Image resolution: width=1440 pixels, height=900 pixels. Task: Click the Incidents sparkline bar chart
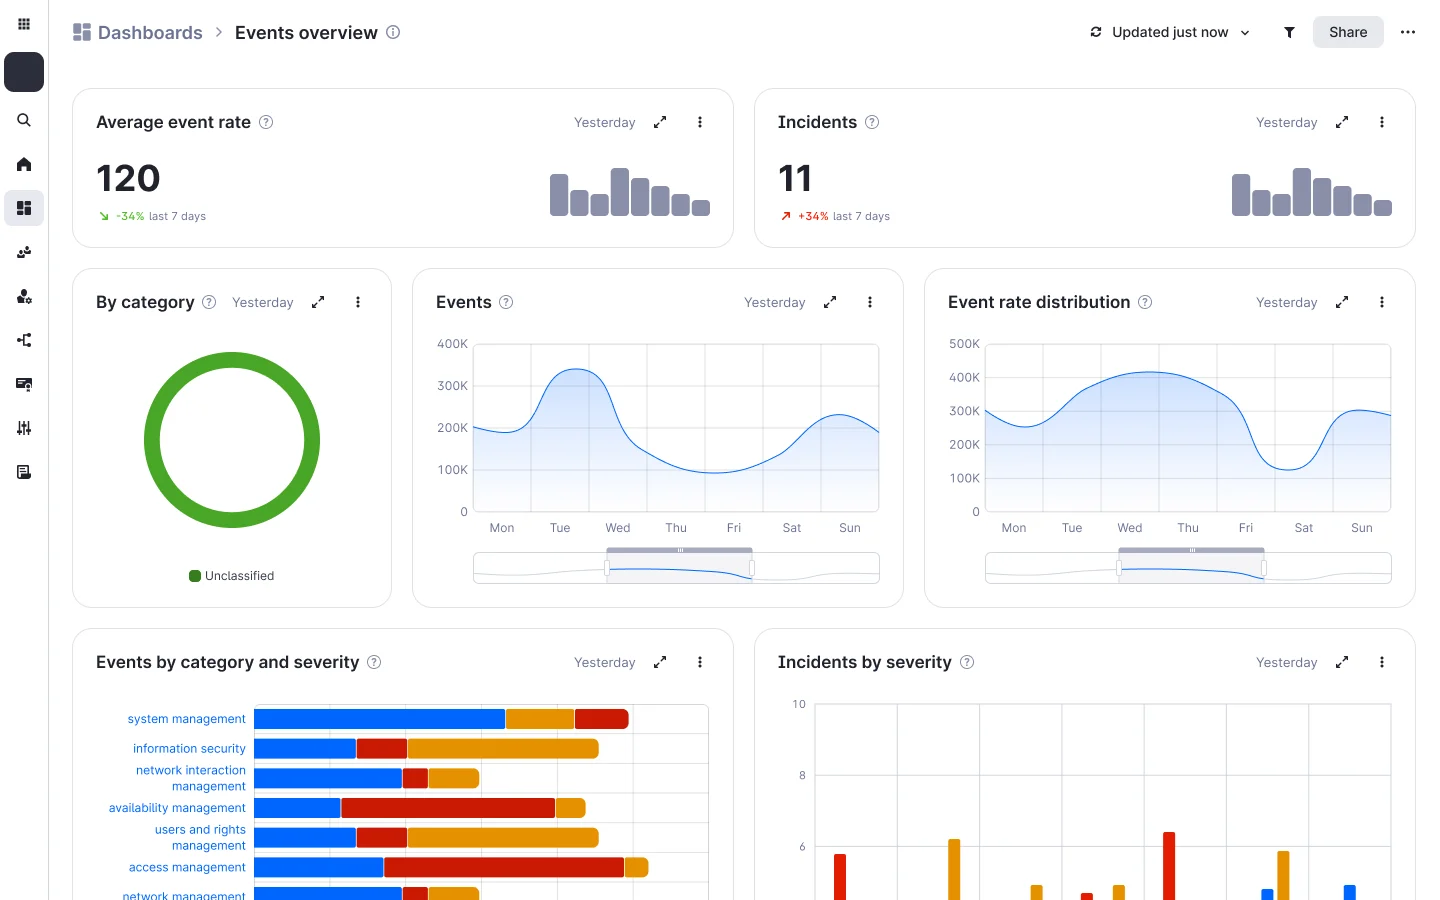[x=1312, y=192]
